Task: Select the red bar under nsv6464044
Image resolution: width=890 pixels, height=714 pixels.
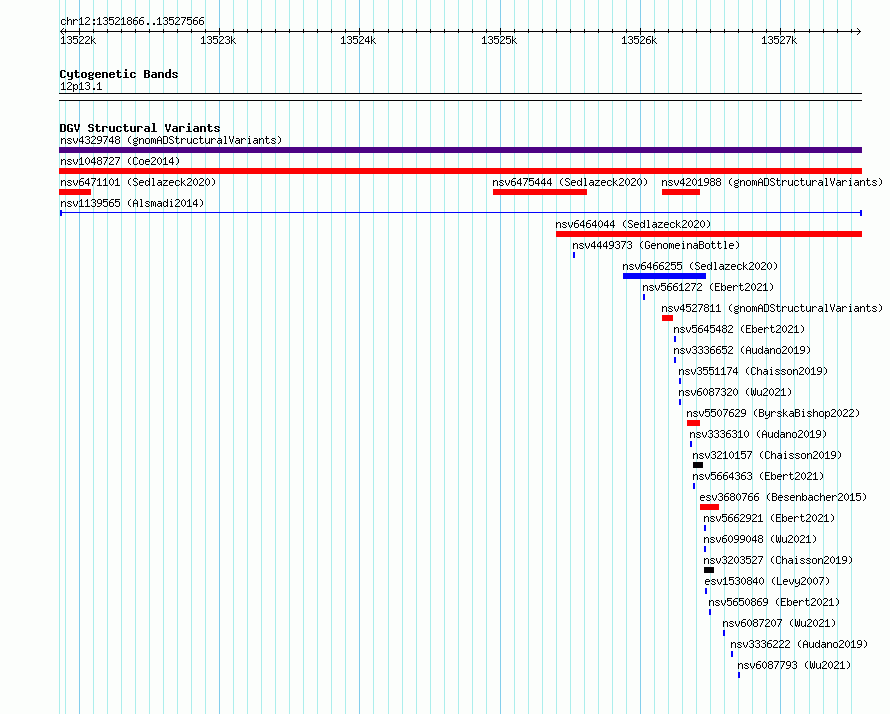Action: [709, 234]
